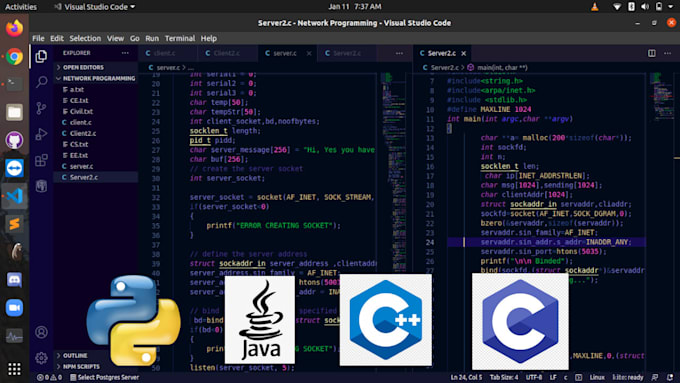Expand the NPM Scripts section
The width and height of the screenshot is (680, 383).
[95, 367]
